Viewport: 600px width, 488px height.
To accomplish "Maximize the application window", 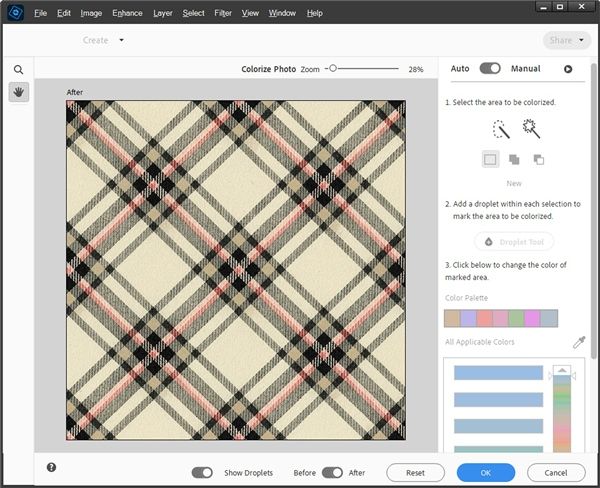I will [560, 7].
